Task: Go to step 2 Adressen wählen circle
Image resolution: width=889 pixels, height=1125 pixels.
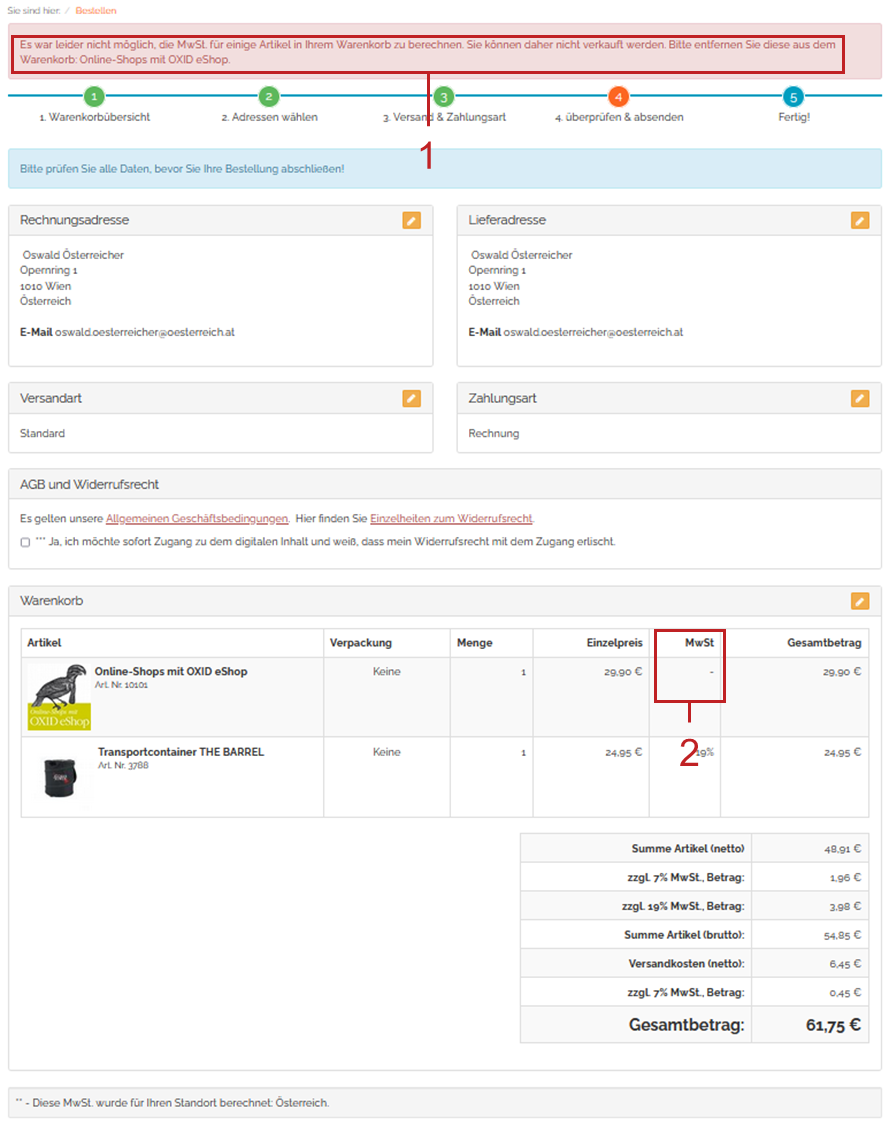Action: point(268,97)
